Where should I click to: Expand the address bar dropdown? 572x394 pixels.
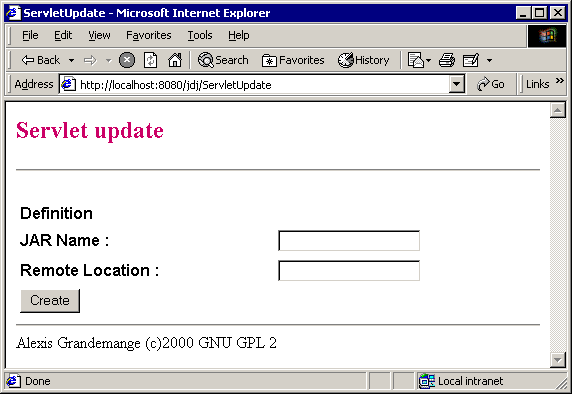[x=456, y=85]
